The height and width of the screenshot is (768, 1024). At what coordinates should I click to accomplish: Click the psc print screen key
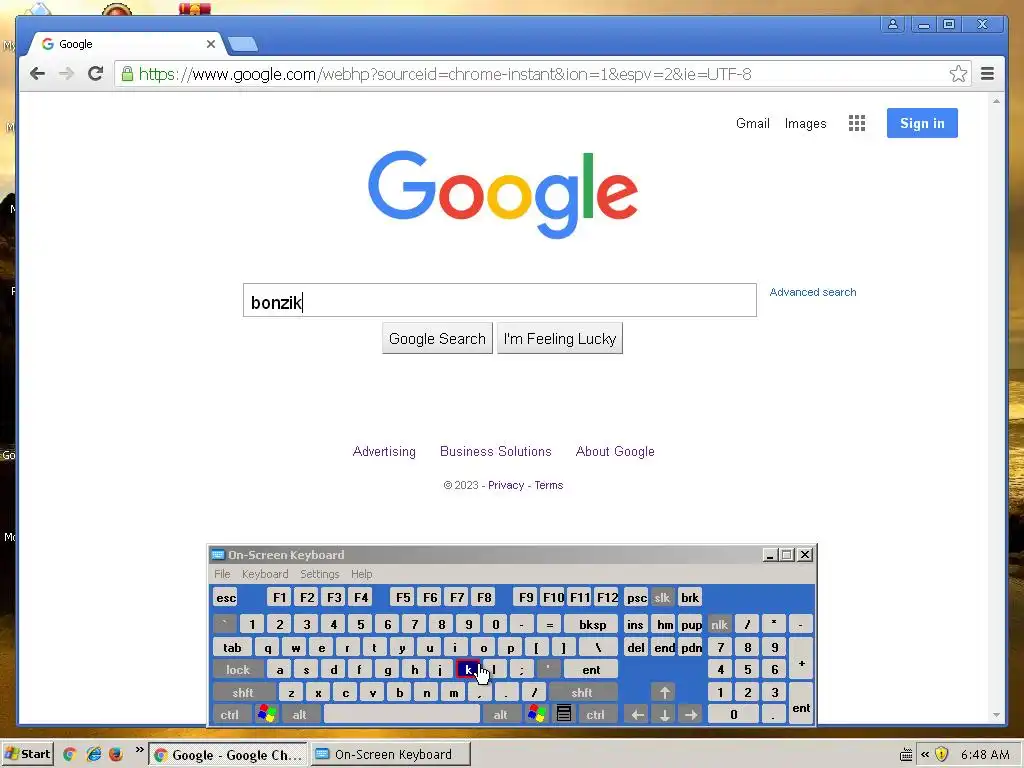(x=636, y=598)
